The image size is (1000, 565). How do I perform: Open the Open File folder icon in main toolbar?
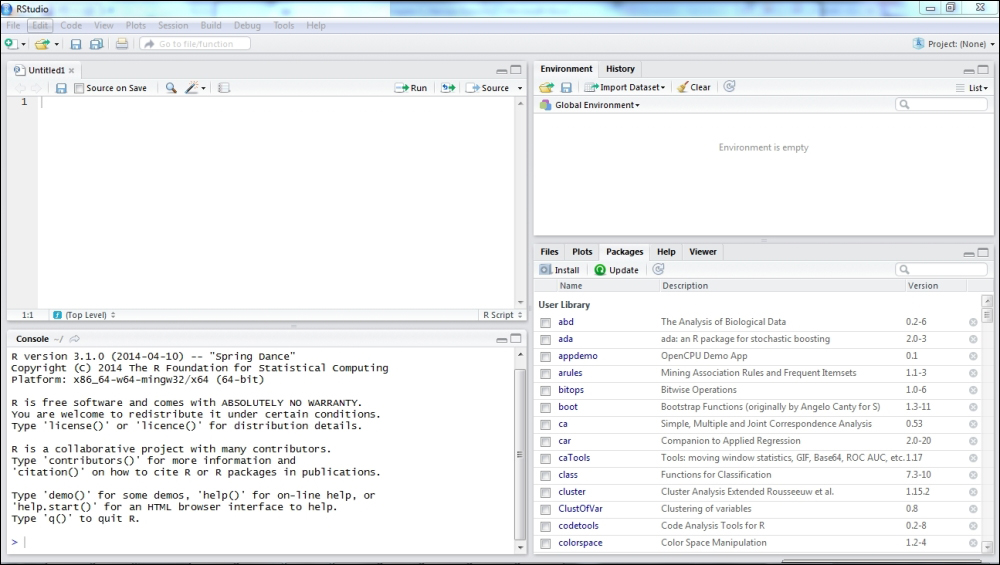pos(42,44)
